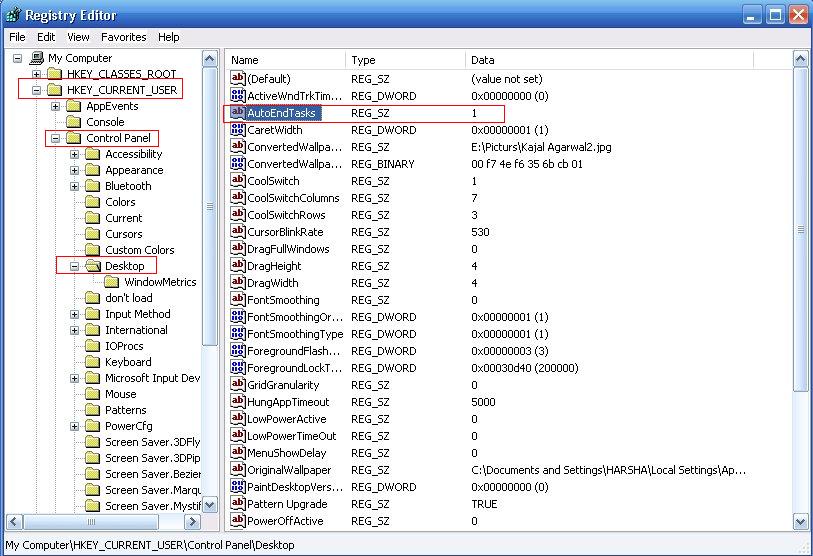Click the string icon beside DragFullWindows
The image size is (813, 556).
[238, 248]
